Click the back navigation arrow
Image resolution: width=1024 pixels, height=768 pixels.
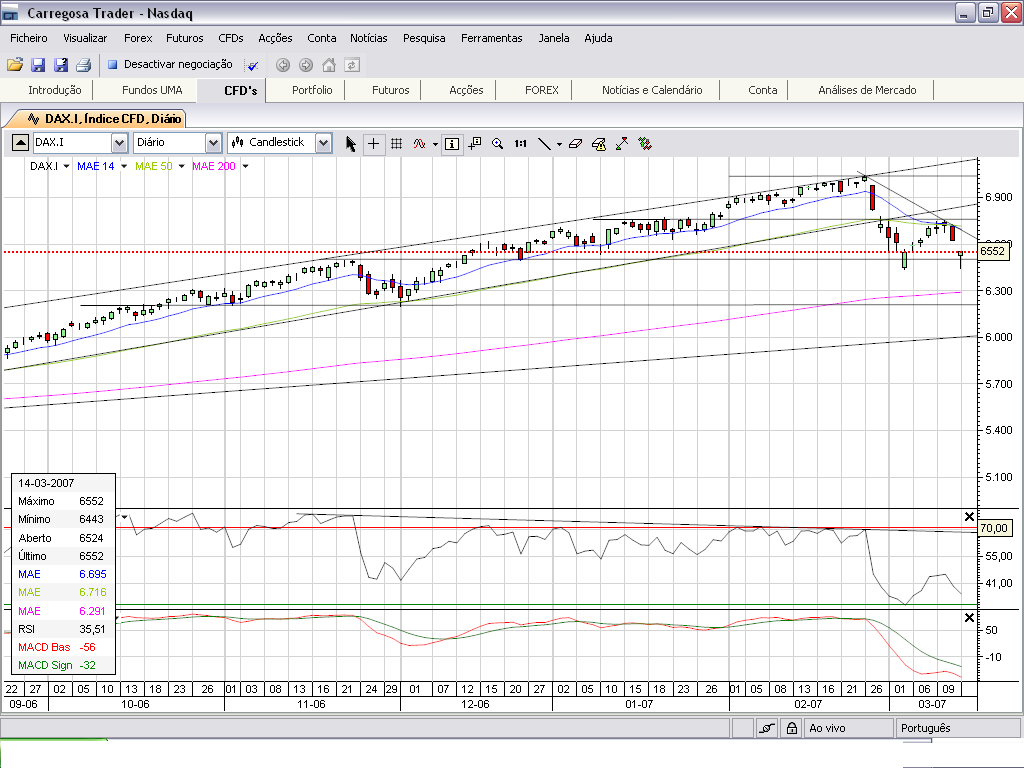click(x=283, y=65)
